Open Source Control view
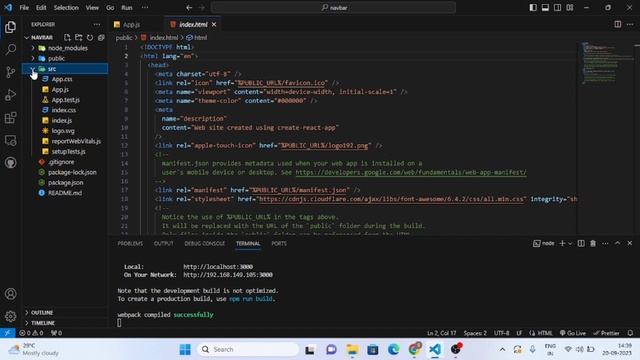This screenshot has height=360, width=640. pyautogui.click(x=11, y=72)
